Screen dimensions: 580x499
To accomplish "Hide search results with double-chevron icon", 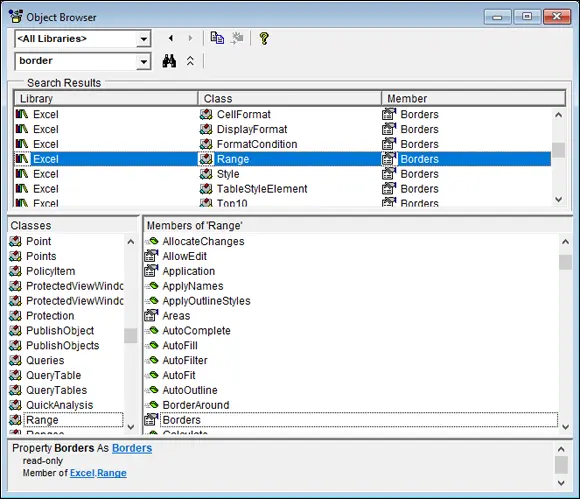I will [x=190, y=61].
